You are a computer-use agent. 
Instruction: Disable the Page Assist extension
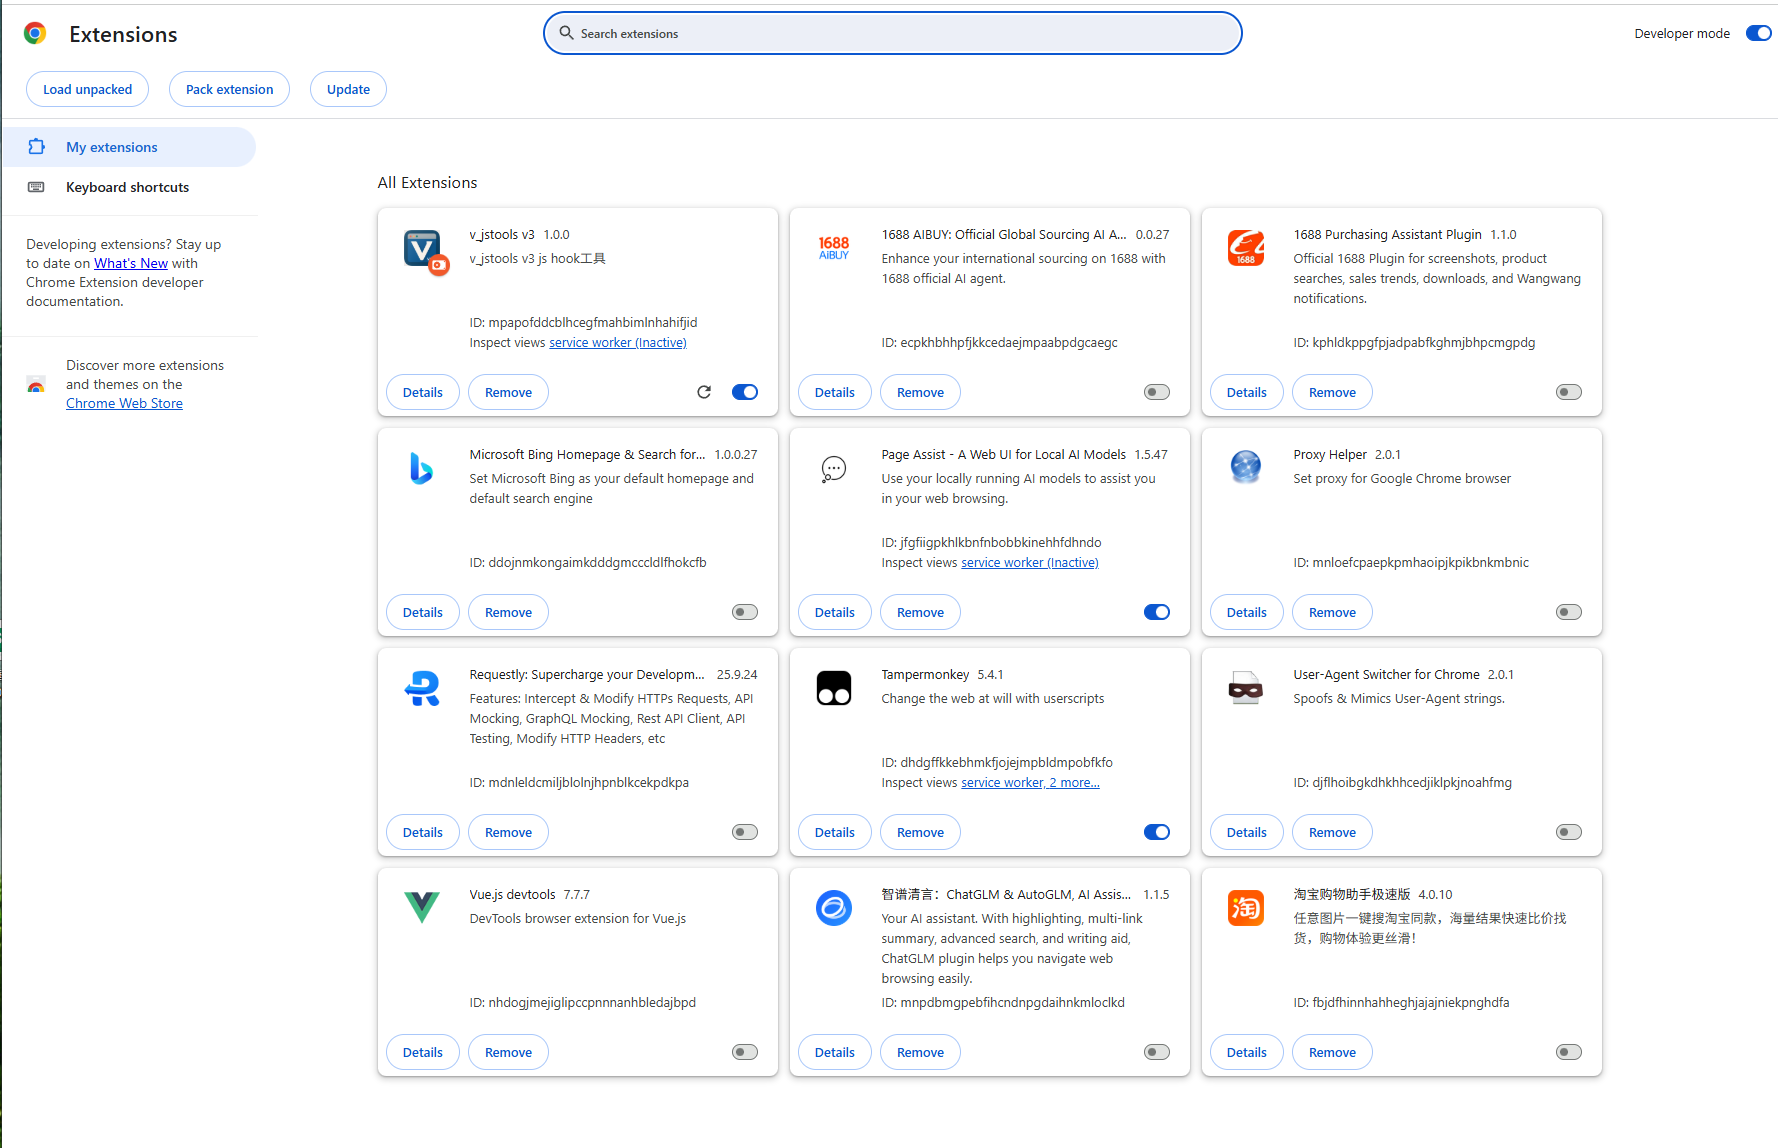click(1157, 612)
